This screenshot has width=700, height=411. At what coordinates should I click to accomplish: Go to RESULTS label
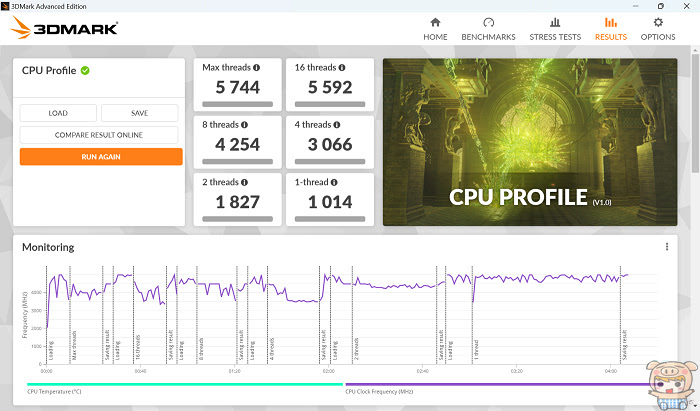click(x=611, y=37)
